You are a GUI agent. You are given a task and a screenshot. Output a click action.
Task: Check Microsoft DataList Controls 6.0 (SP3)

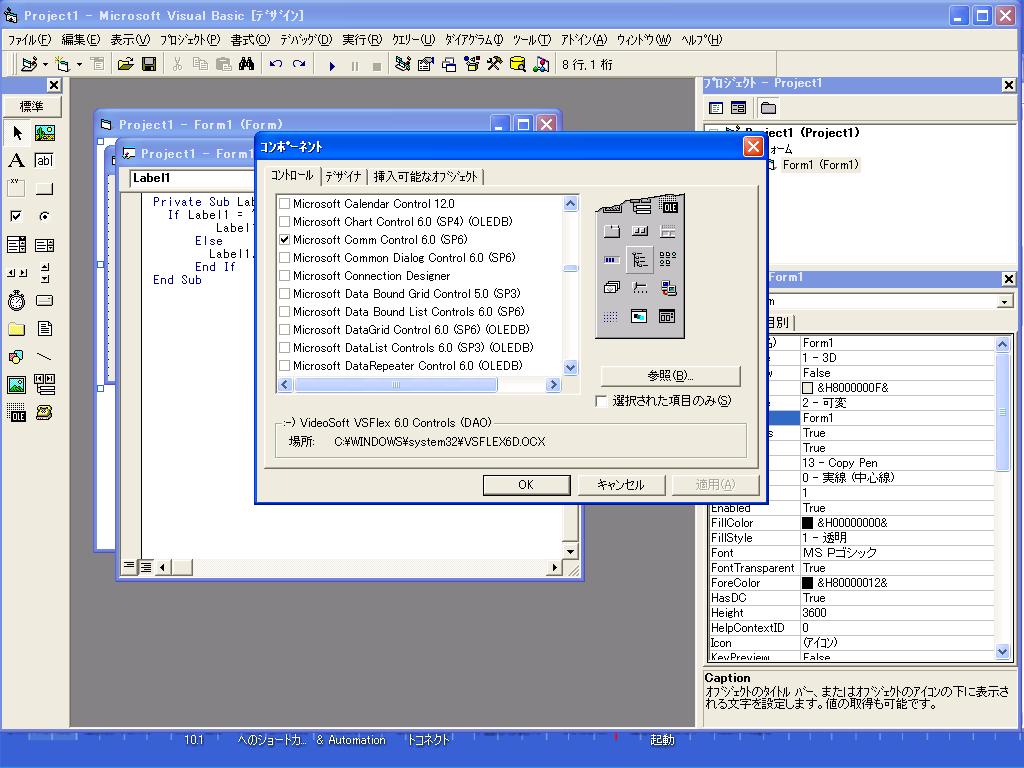(x=285, y=348)
